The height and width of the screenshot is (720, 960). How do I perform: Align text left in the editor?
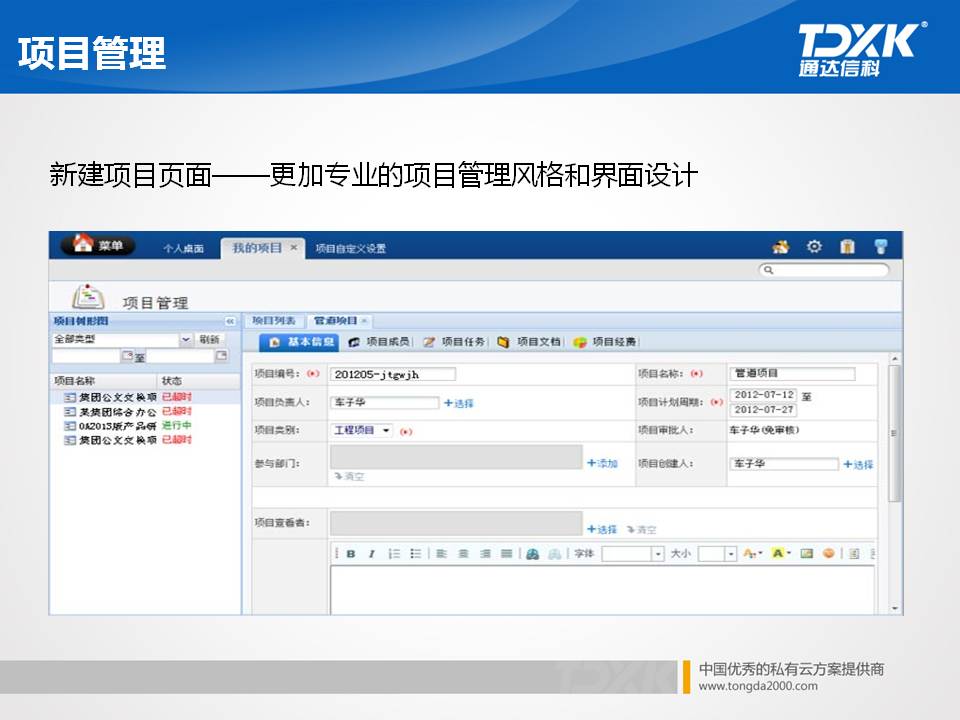(441, 553)
